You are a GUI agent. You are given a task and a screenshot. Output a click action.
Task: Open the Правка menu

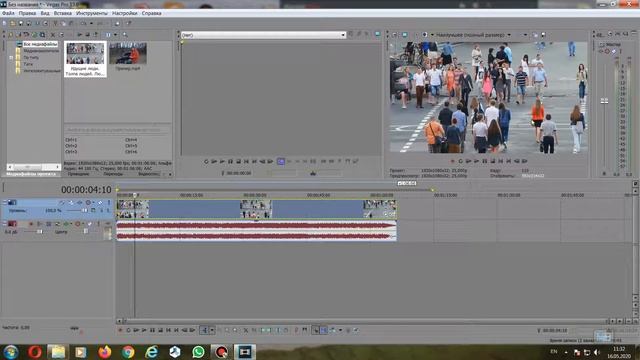(27, 13)
